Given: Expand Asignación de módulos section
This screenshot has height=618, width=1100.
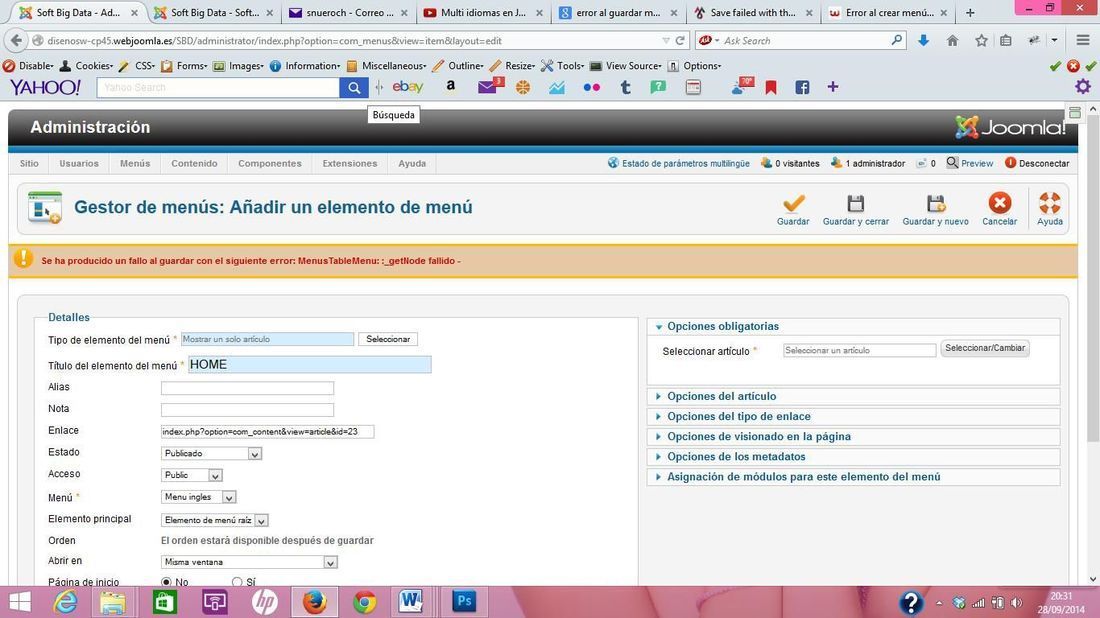Looking at the screenshot, I should tap(803, 477).
